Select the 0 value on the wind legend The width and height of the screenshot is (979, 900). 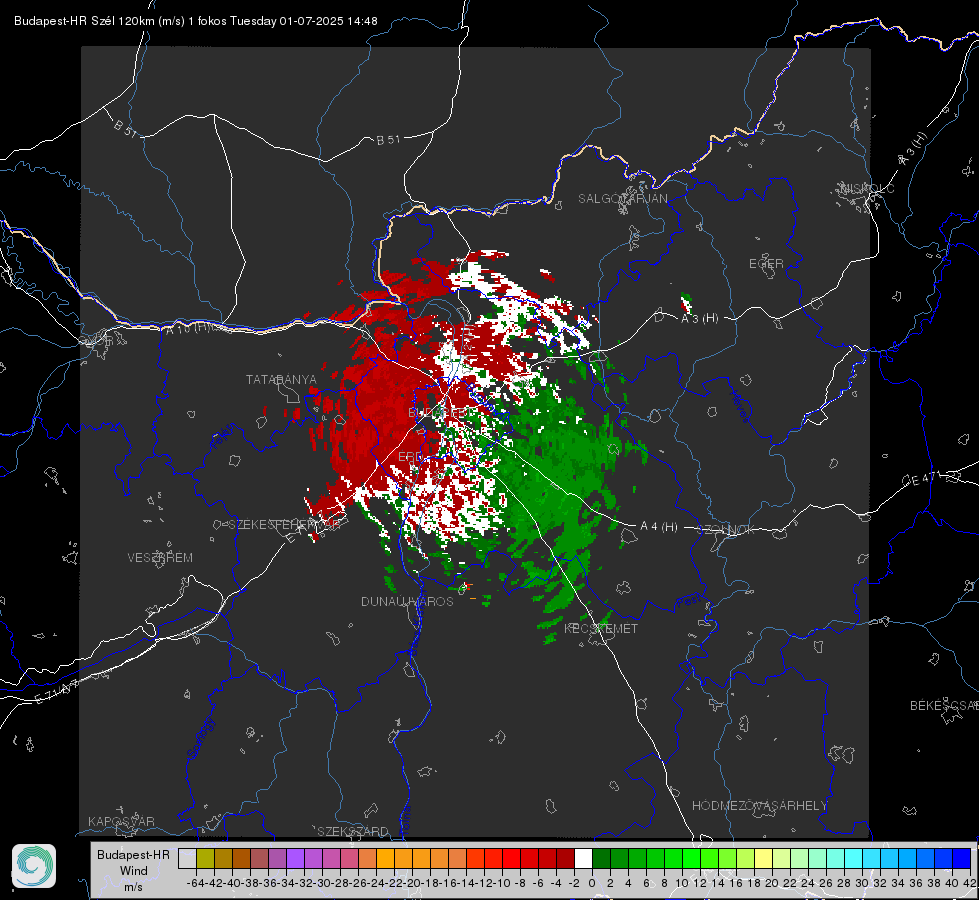(592, 883)
